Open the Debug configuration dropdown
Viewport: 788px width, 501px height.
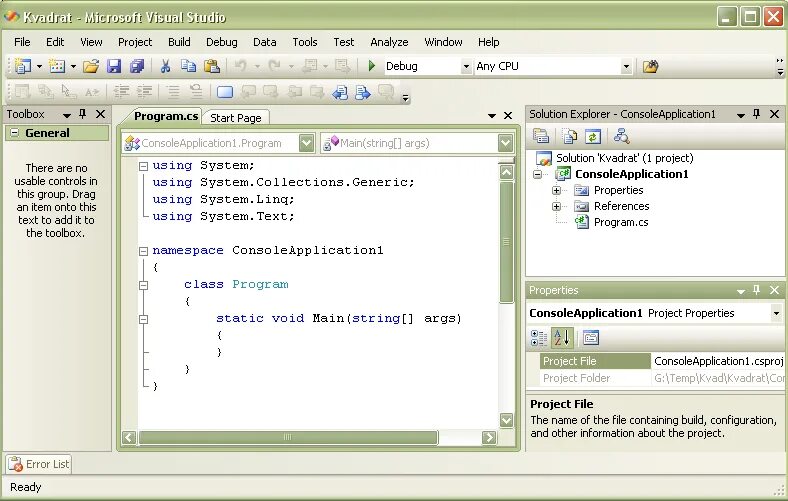(x=466, y=66)
